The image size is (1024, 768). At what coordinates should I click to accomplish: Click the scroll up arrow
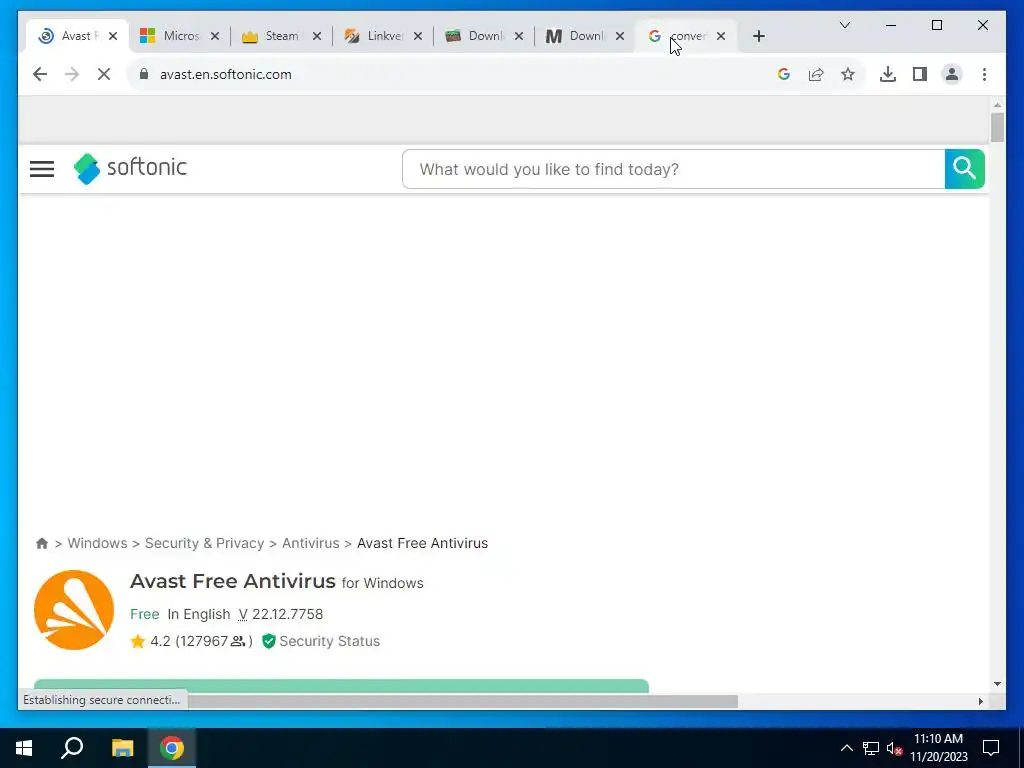997,104
